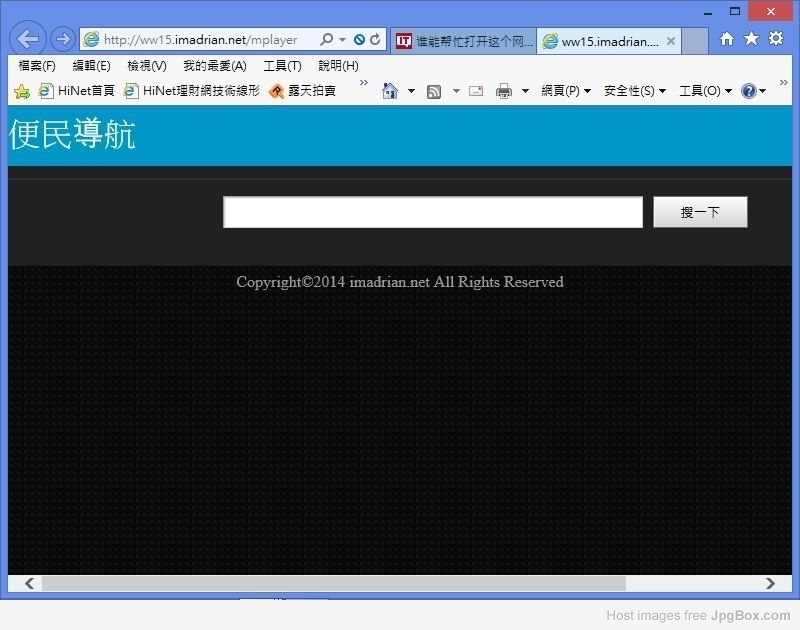This screenshot has width=800, height=630.
Task: Click the browser Back arrow button
Action: pos(28,39)
